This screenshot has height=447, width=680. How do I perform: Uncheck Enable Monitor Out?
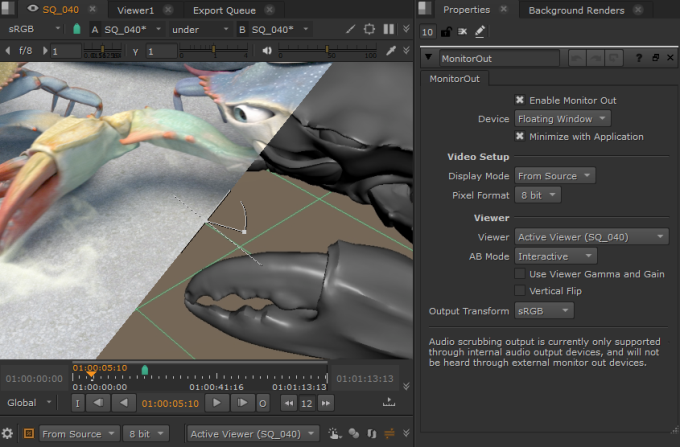coord(520,100)
